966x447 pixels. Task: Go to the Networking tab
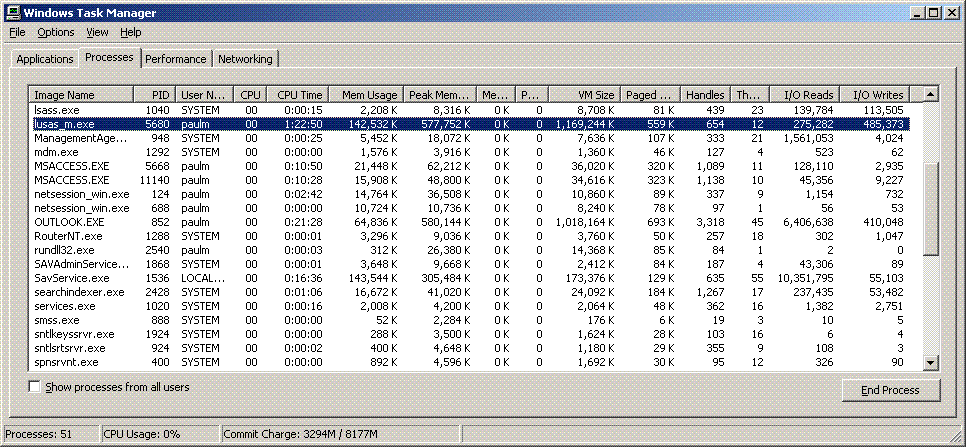click(245, 59)
